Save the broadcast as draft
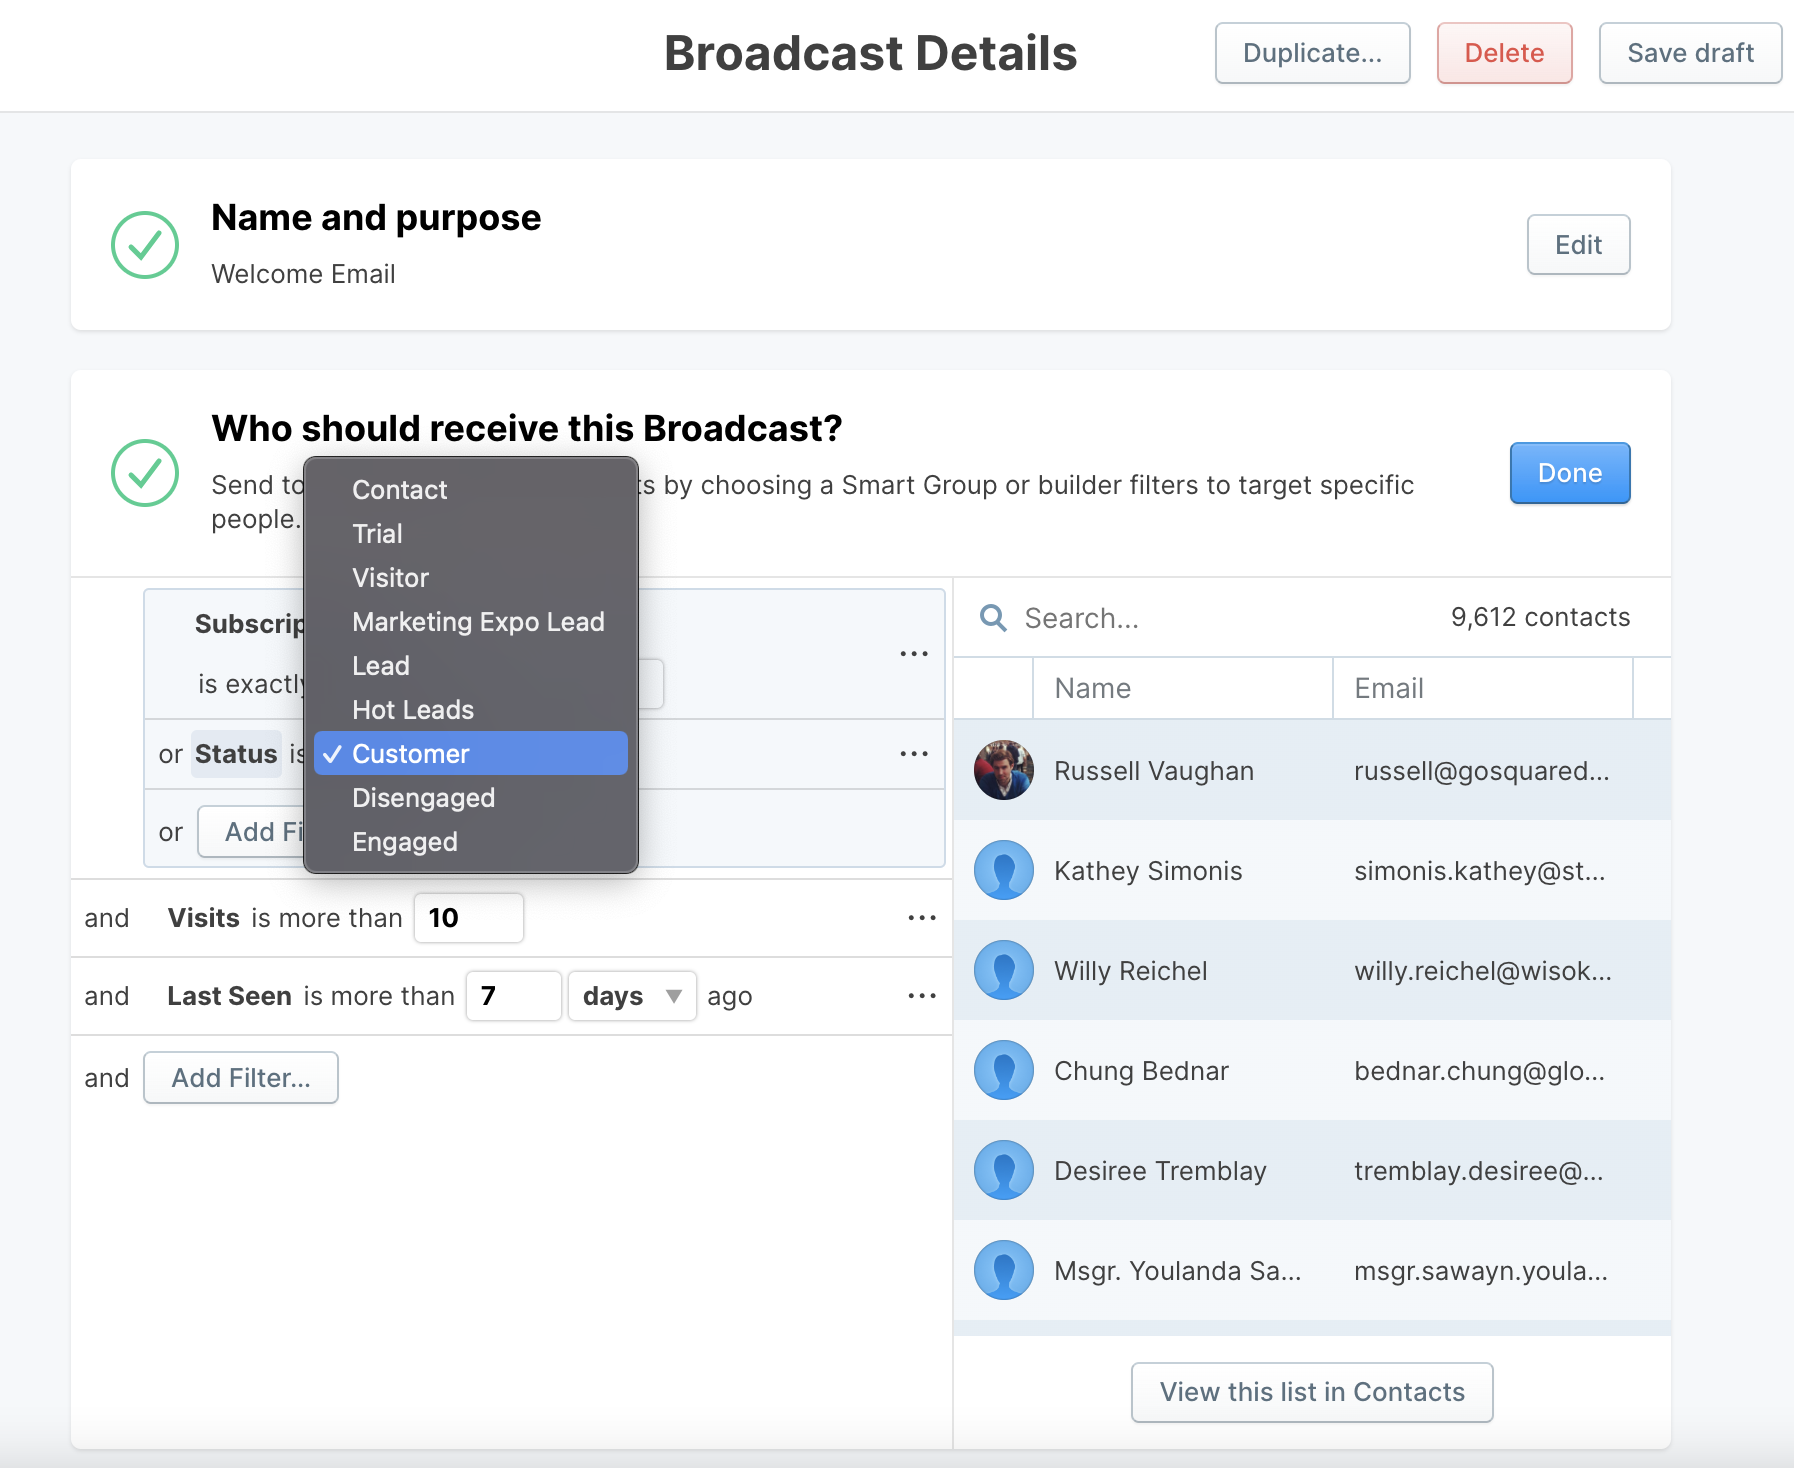This screenshot has height=1468, width=1794. click(1690, 53)
